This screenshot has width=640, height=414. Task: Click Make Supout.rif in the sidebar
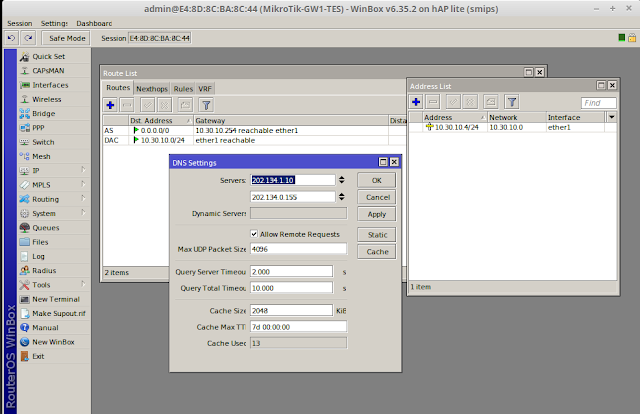click(x=58, y=314)
